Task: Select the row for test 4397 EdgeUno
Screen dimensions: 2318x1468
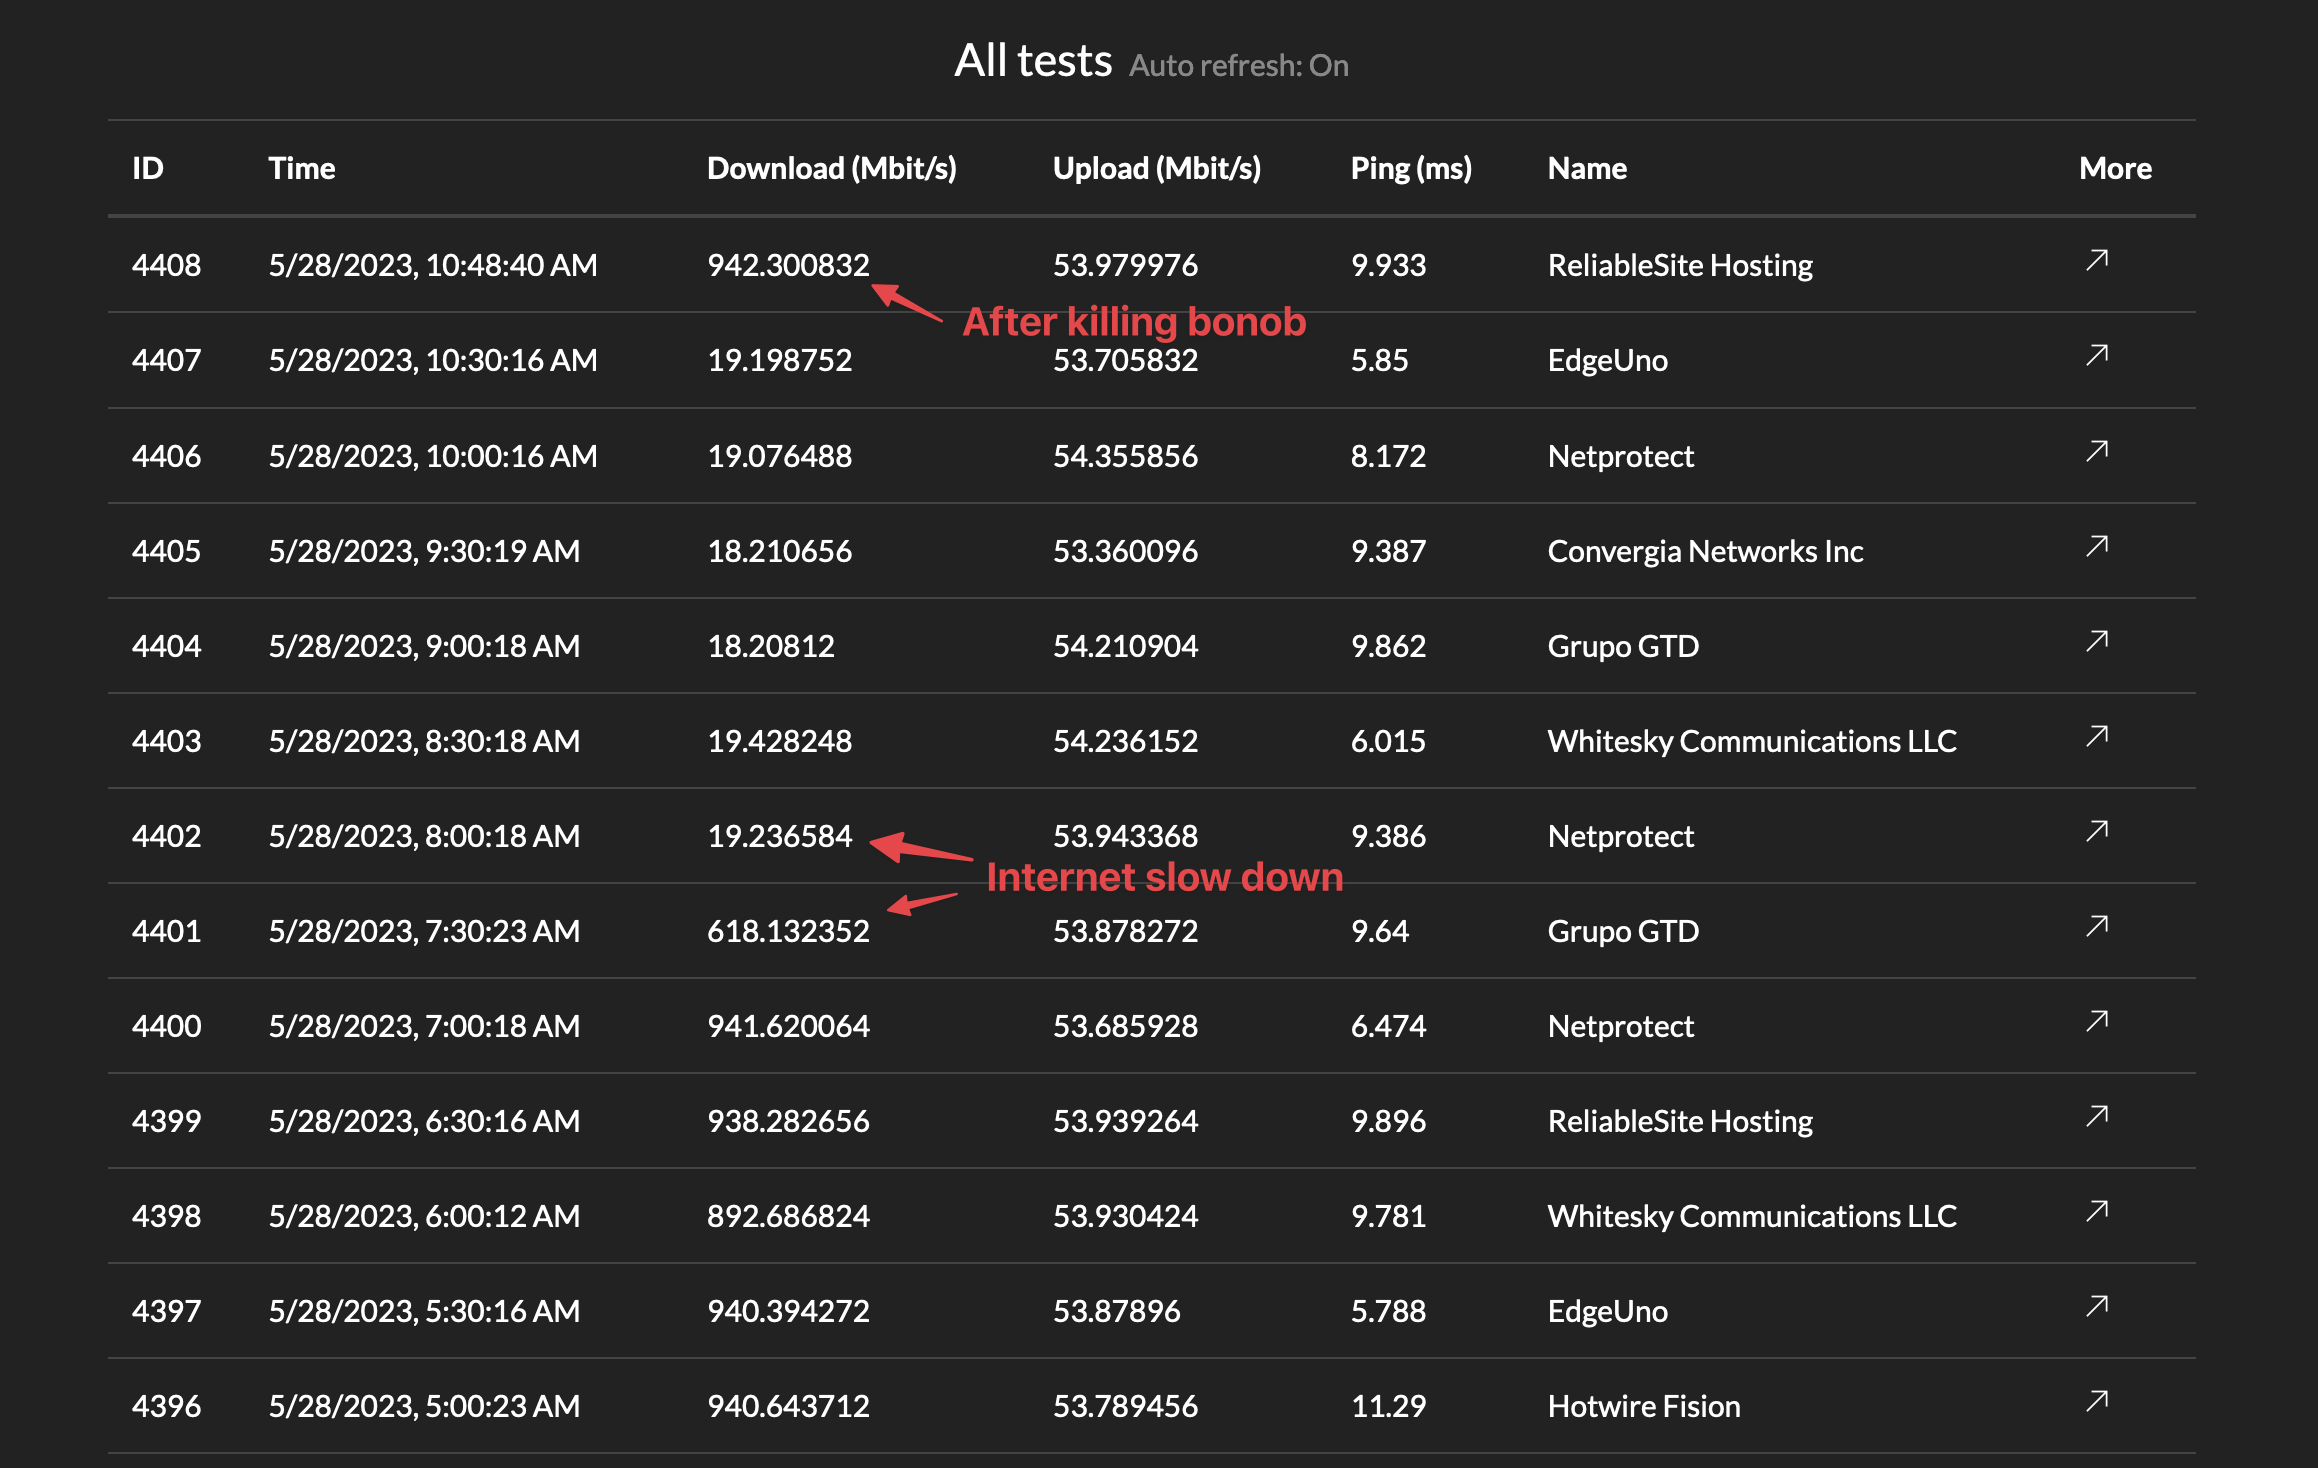Action: (1000, 1310)
